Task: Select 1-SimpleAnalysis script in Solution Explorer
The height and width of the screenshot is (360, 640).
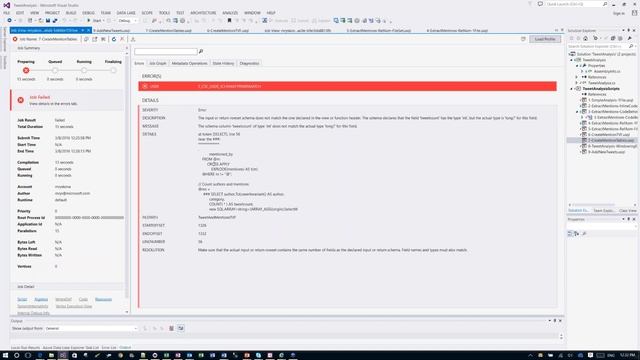Action: pyautogui.click(x=611, y=100)
